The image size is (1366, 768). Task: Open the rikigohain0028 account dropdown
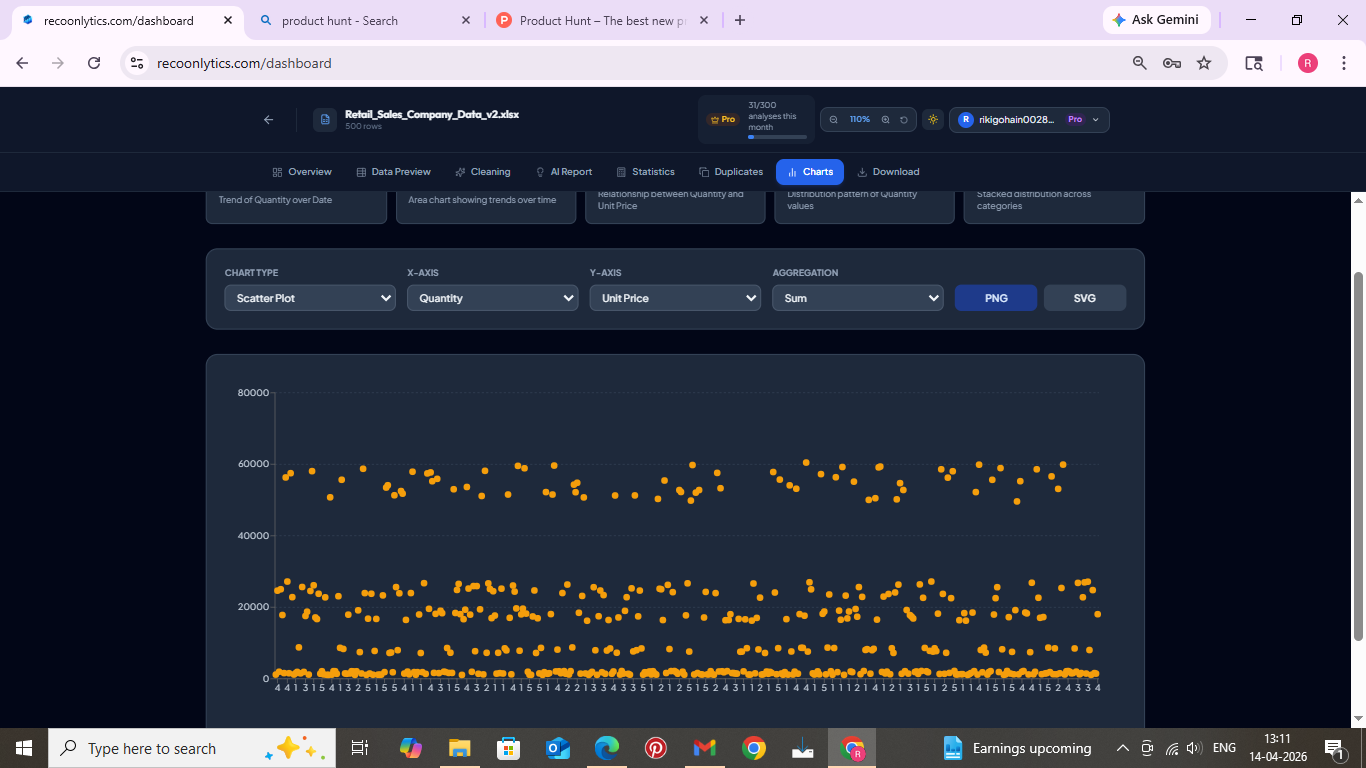coord(1029,120)
